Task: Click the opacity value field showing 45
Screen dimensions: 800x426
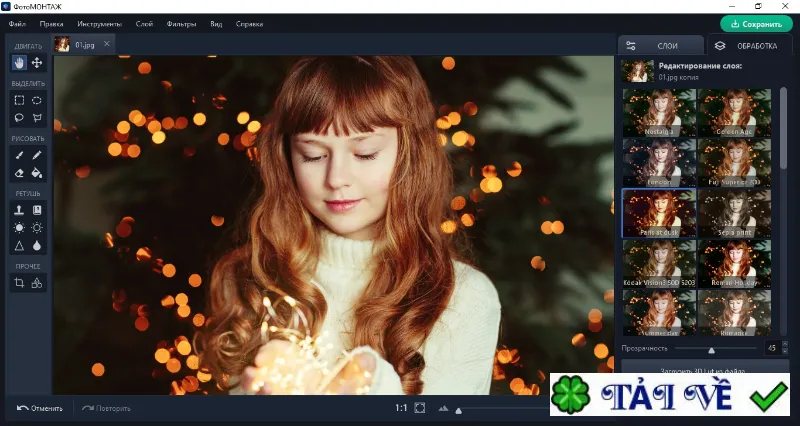Action: [772, 348]
